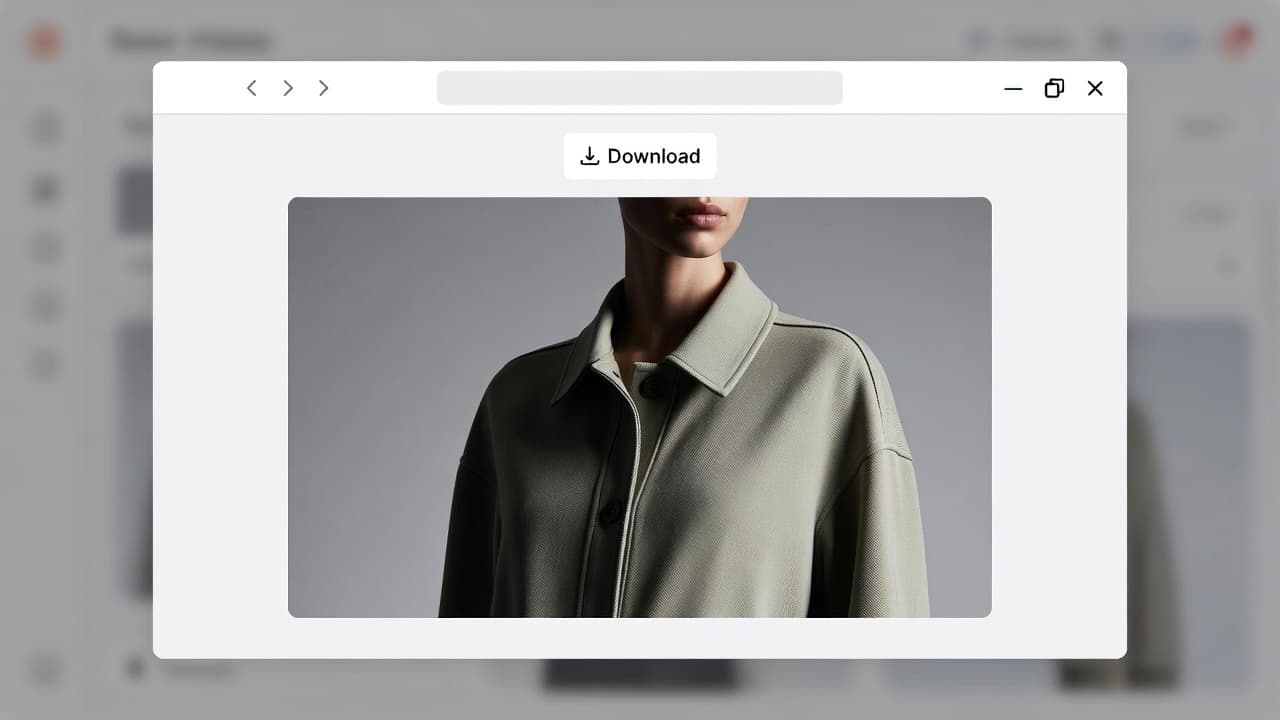Click the back chevron in the preview window
Screen dimensions: 1280x720
coord(252,88)
